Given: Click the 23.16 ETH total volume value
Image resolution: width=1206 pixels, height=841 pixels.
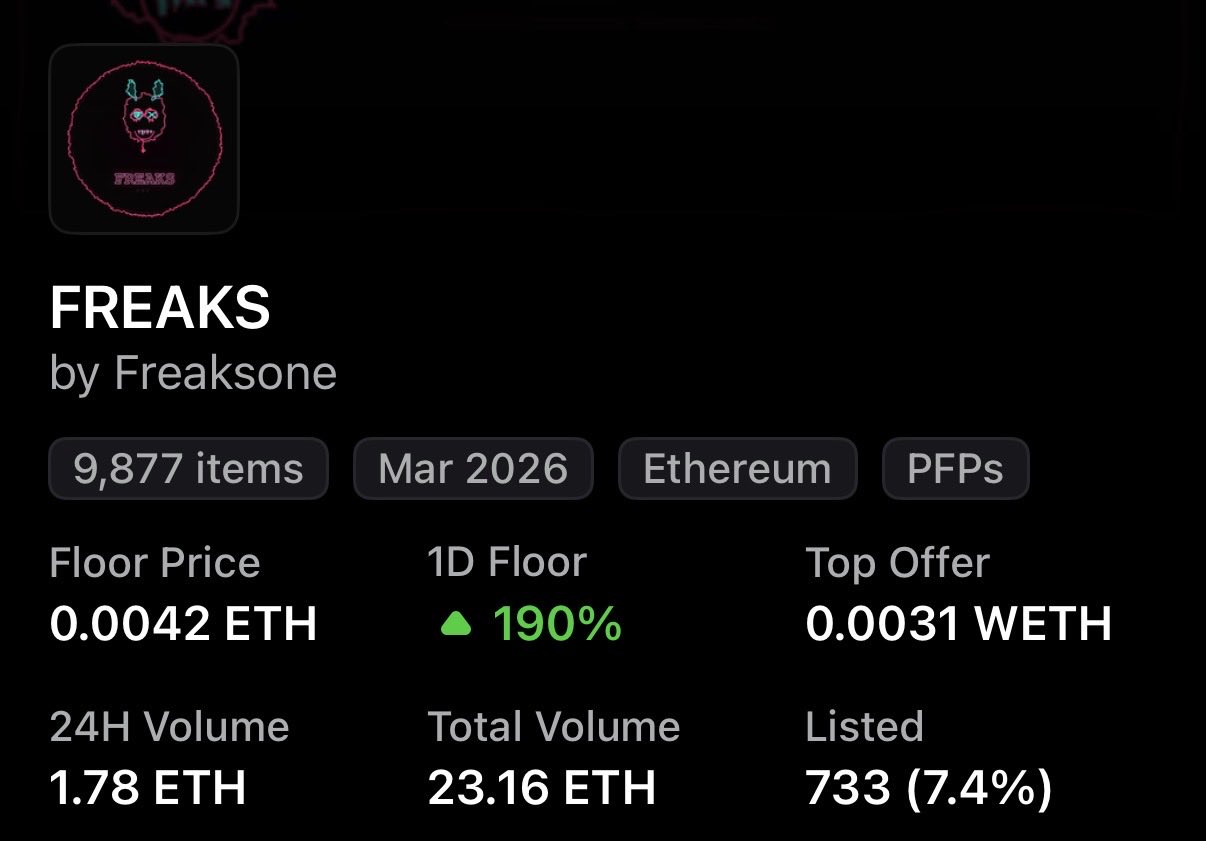Looking at the screenshot, I should pos(541,788).
